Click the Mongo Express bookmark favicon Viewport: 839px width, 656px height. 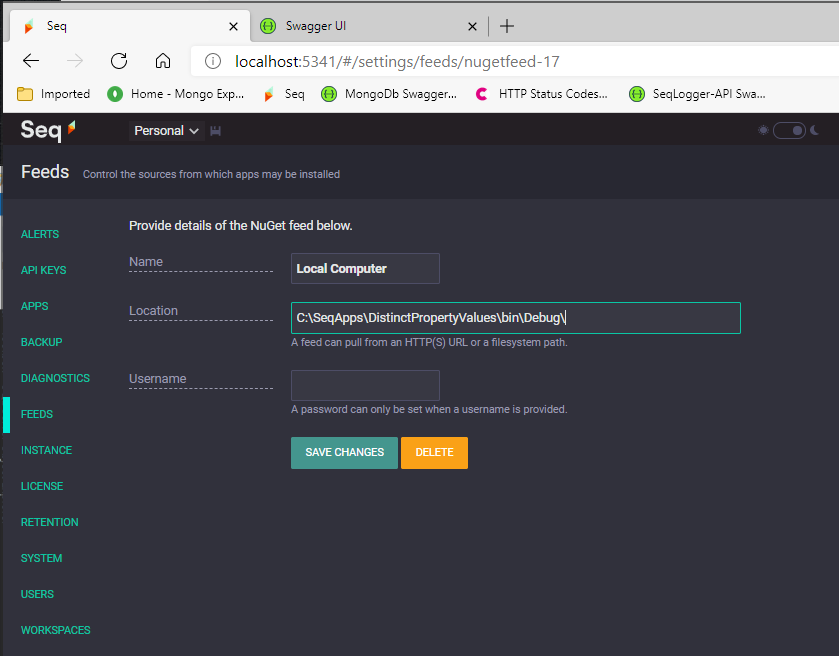[x=115, y=94]
